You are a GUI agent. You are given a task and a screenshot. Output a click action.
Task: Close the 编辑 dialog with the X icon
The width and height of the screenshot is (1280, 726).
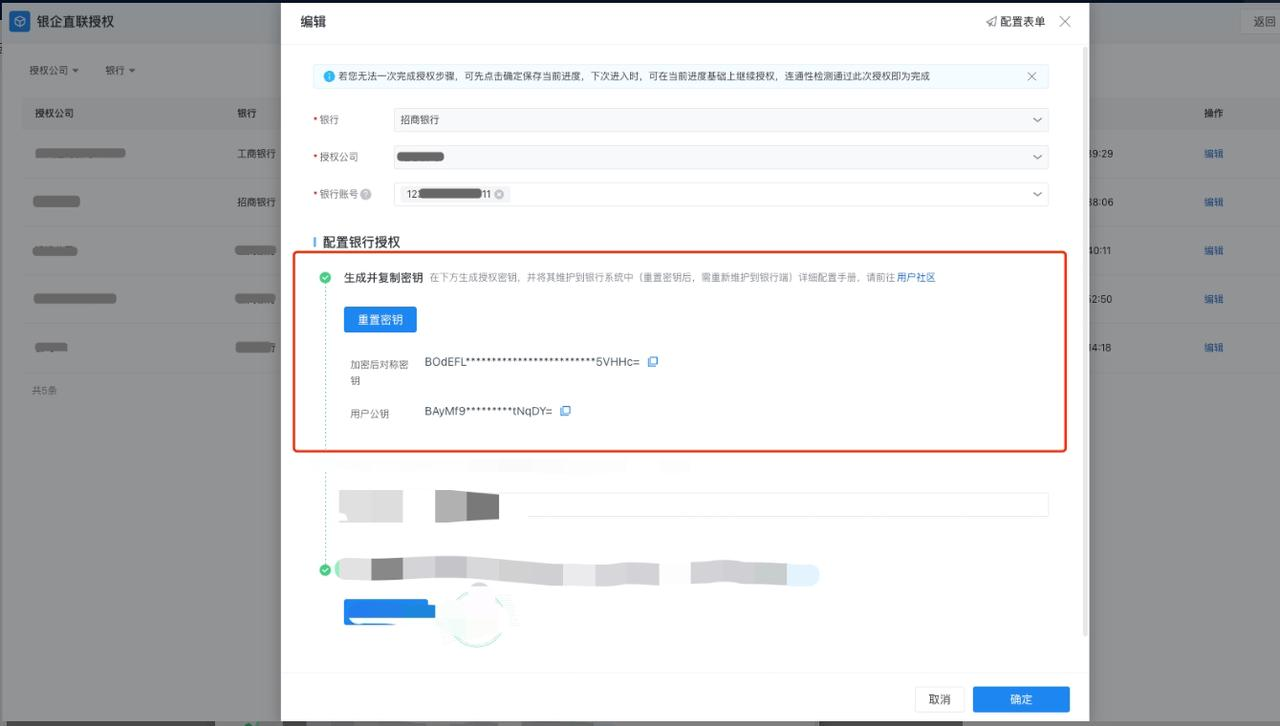coord(1065,21)
